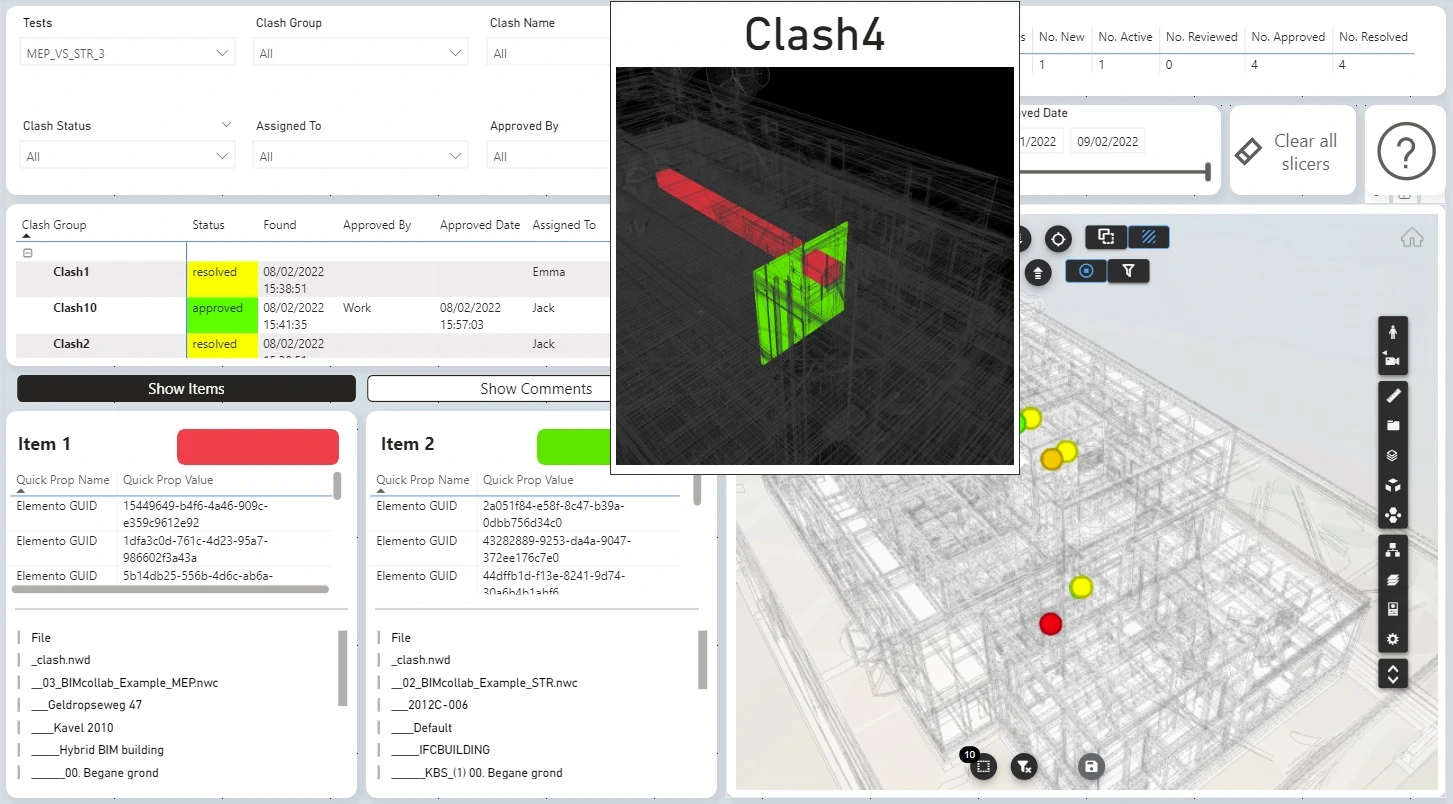Viewport: 1453px width, 804px height.
Task: Open the Clash Group dropdown
Action: click(x=361, y=53)
